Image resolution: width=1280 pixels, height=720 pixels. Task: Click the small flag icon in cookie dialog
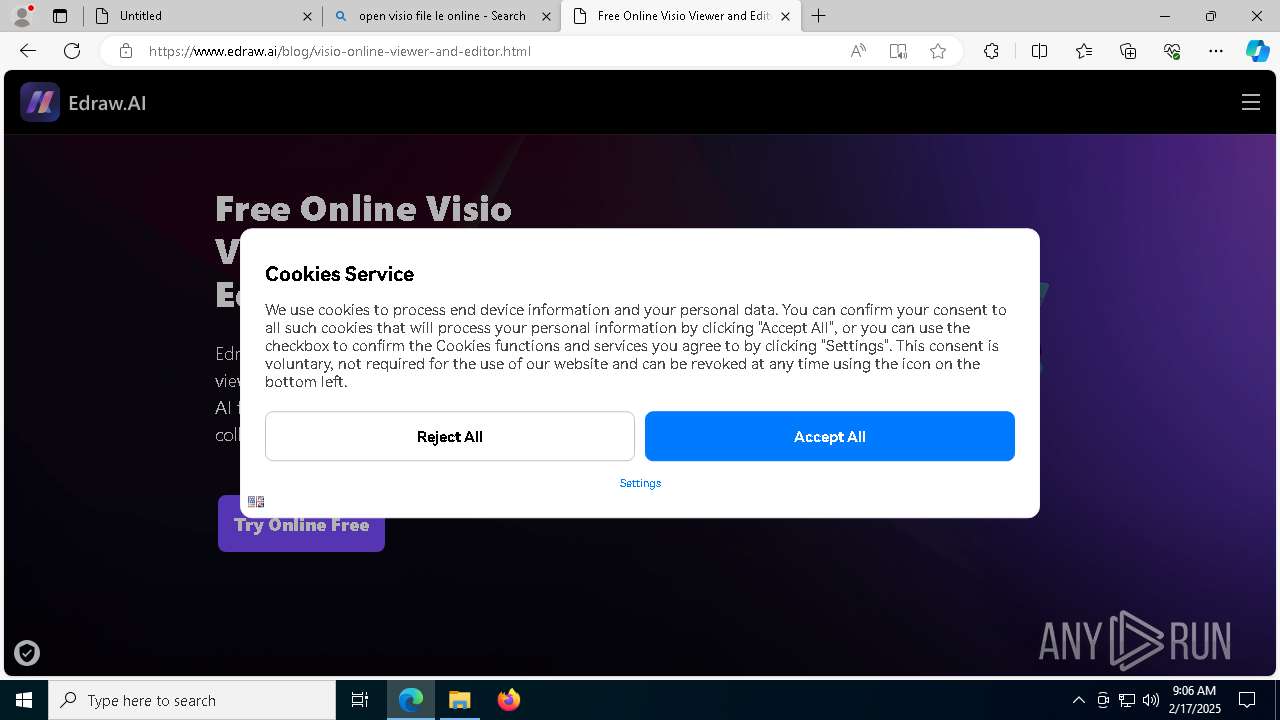point(256,501)
